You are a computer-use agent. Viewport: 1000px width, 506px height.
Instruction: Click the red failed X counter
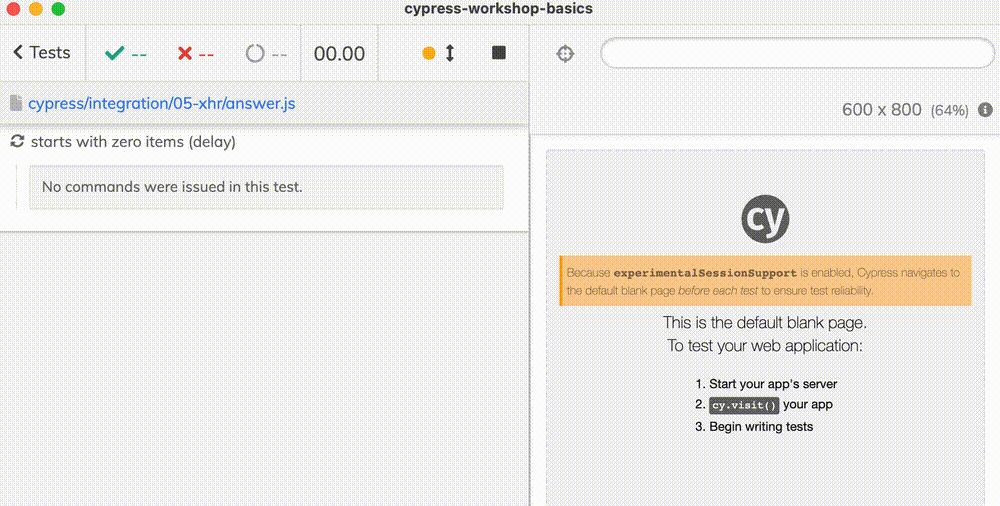[x=196, y=53]
